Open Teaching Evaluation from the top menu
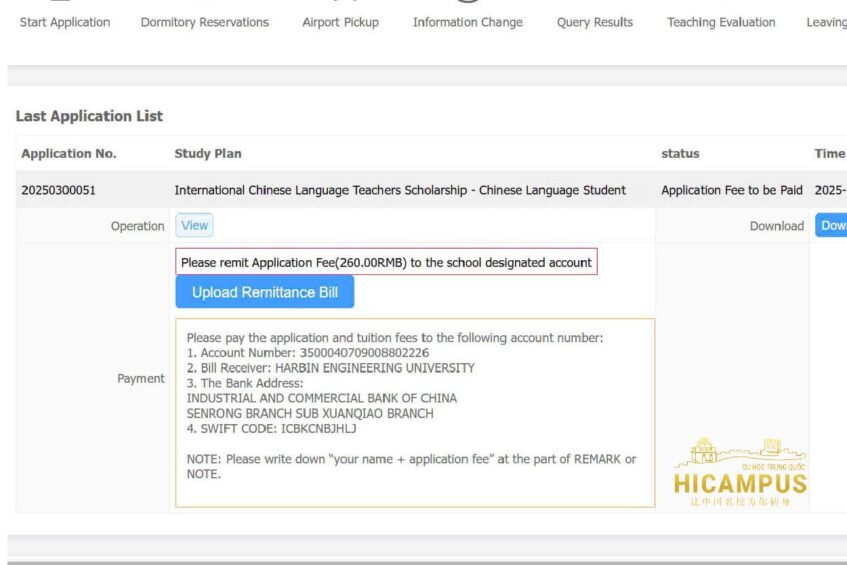This screenshot has height=565, width=847. (721, 22)
